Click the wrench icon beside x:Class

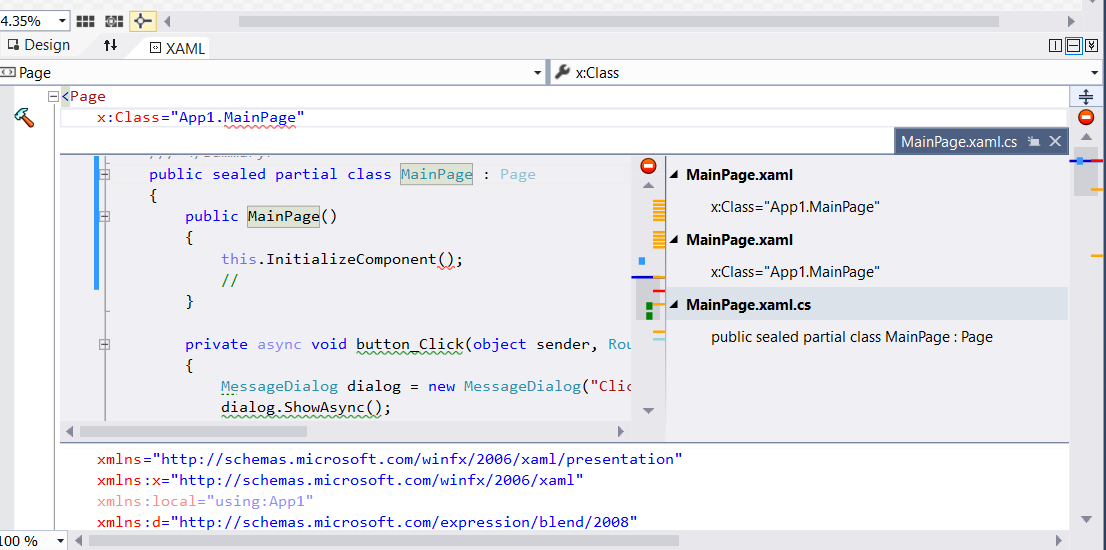tap(562, 72)
